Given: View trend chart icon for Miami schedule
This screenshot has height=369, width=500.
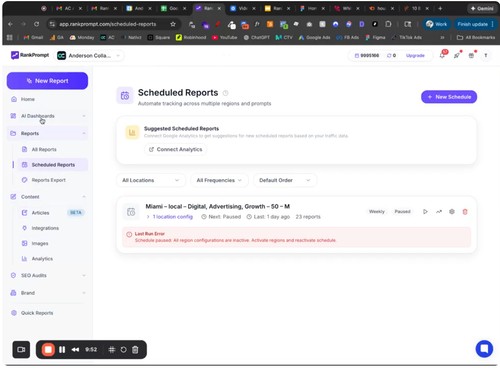Looking at the screenshot, I should (x=439, y=211).
